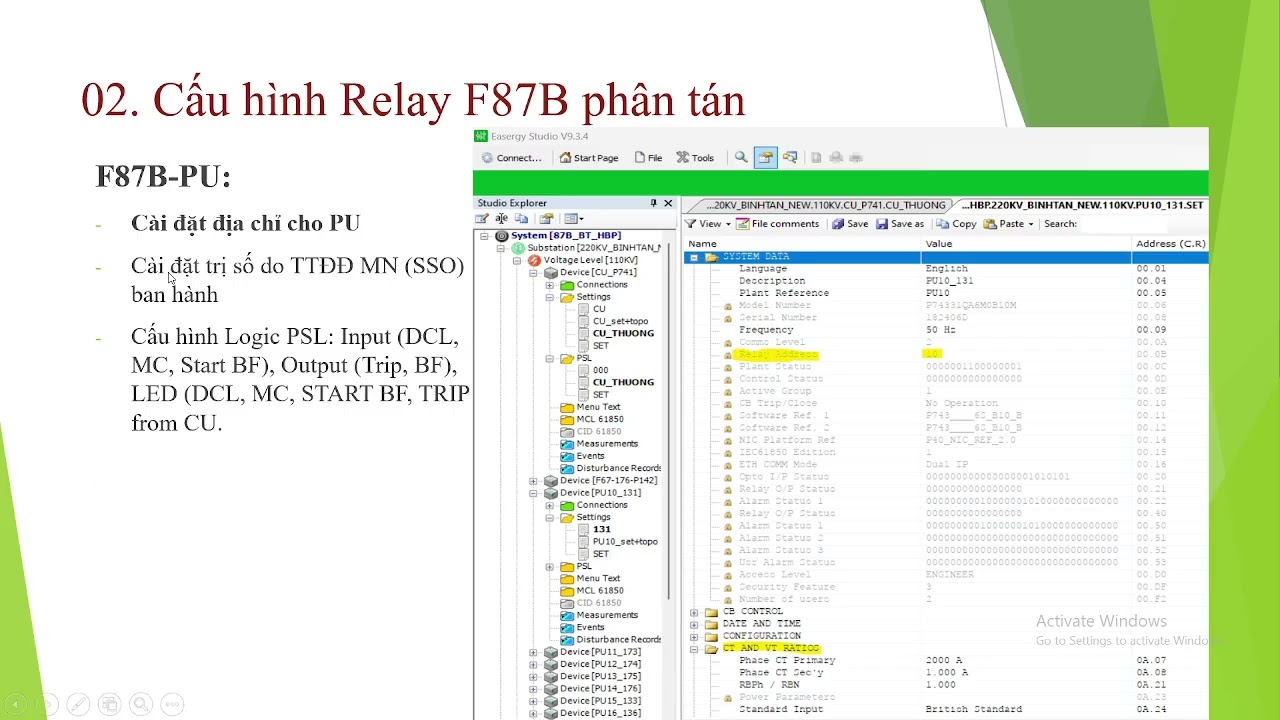Click the edit pencil icon in Studio Explorer toolbar
This screenshot has height=720, width=1280.
(482, 219)
